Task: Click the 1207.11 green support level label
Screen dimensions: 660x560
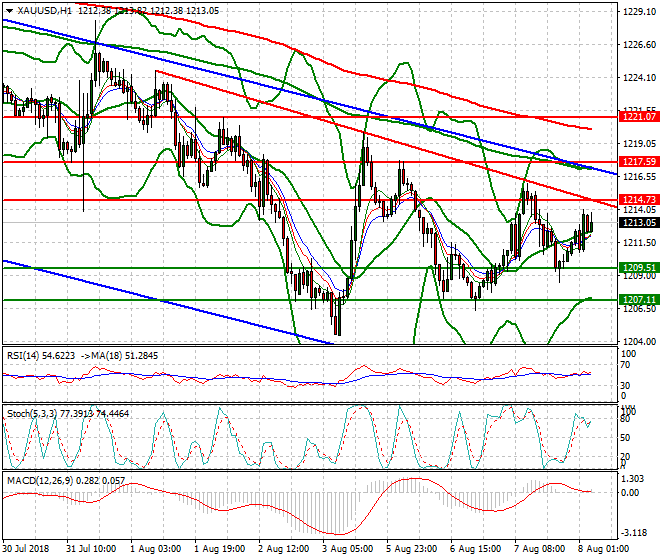Action: click(639, 300)
